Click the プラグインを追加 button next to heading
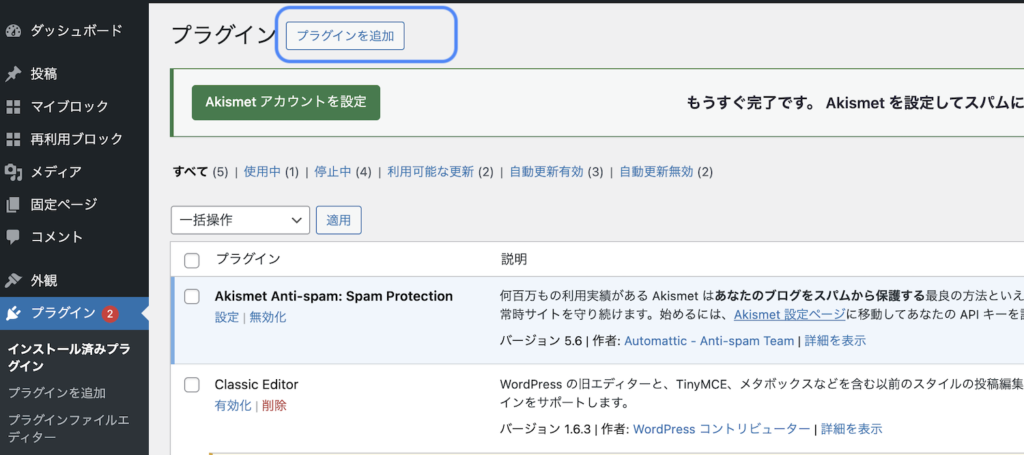Image resolution: width=1024 pixels, height=455 pixels. point(345,36)
